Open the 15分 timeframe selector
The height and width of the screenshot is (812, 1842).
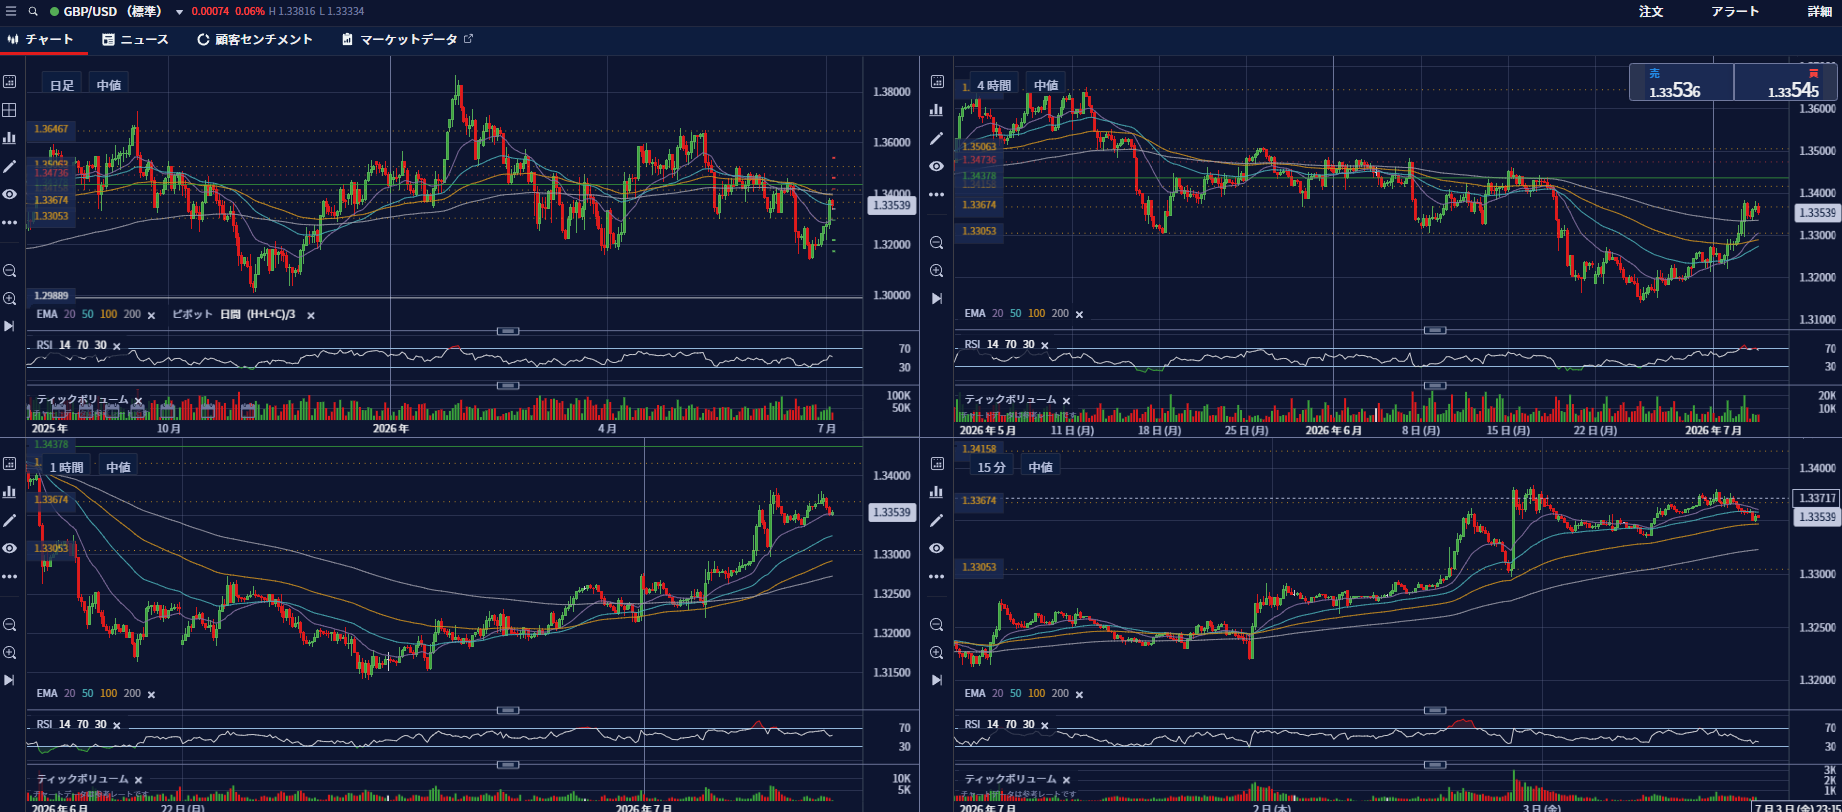(x=992, y=467)
